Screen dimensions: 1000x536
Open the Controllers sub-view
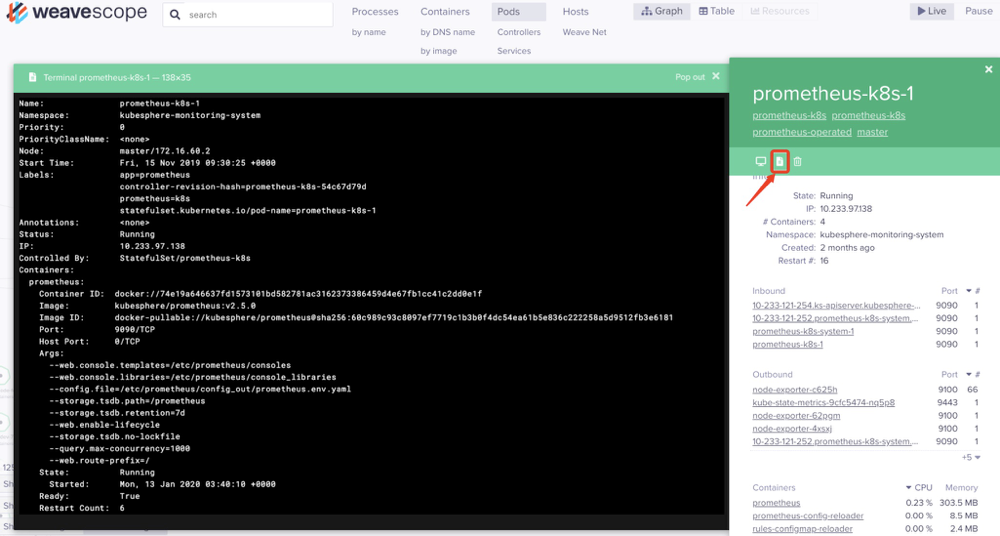518,32
